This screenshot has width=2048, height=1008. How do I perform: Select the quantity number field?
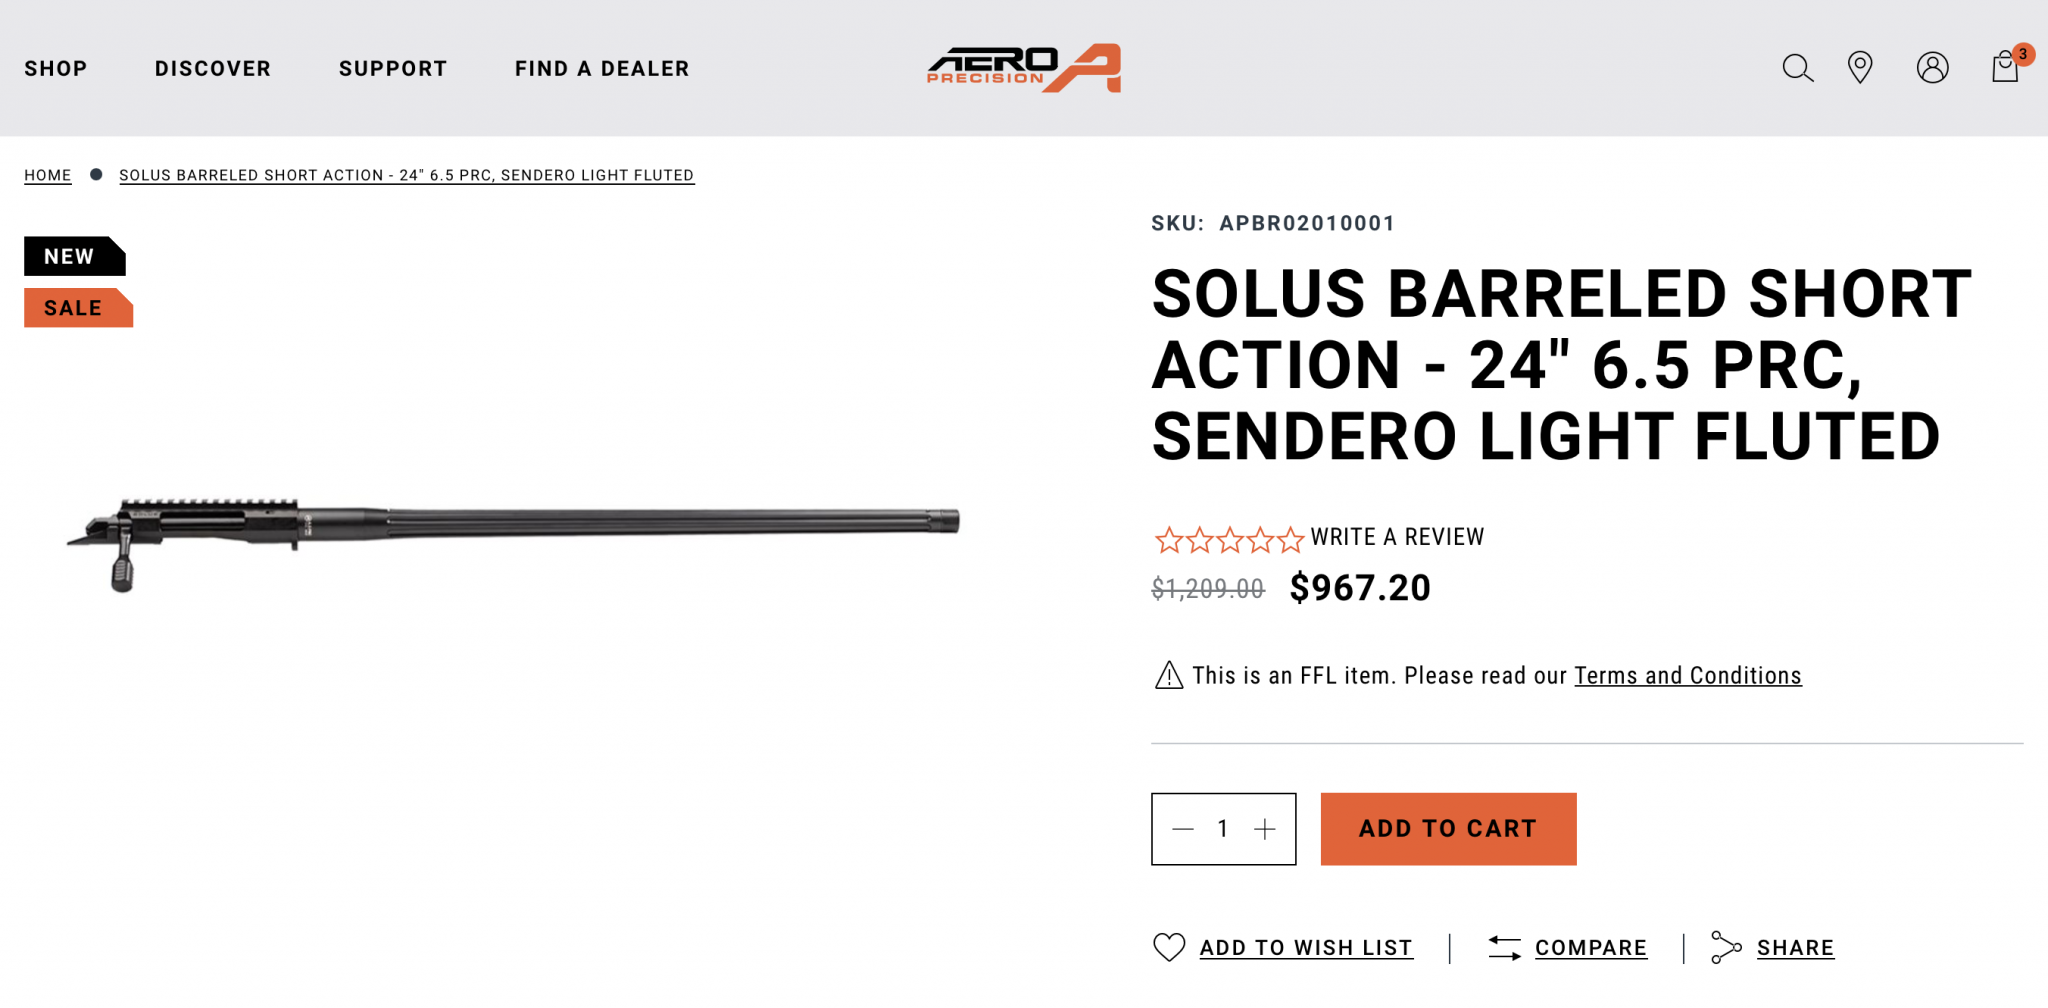[1223, 829]
